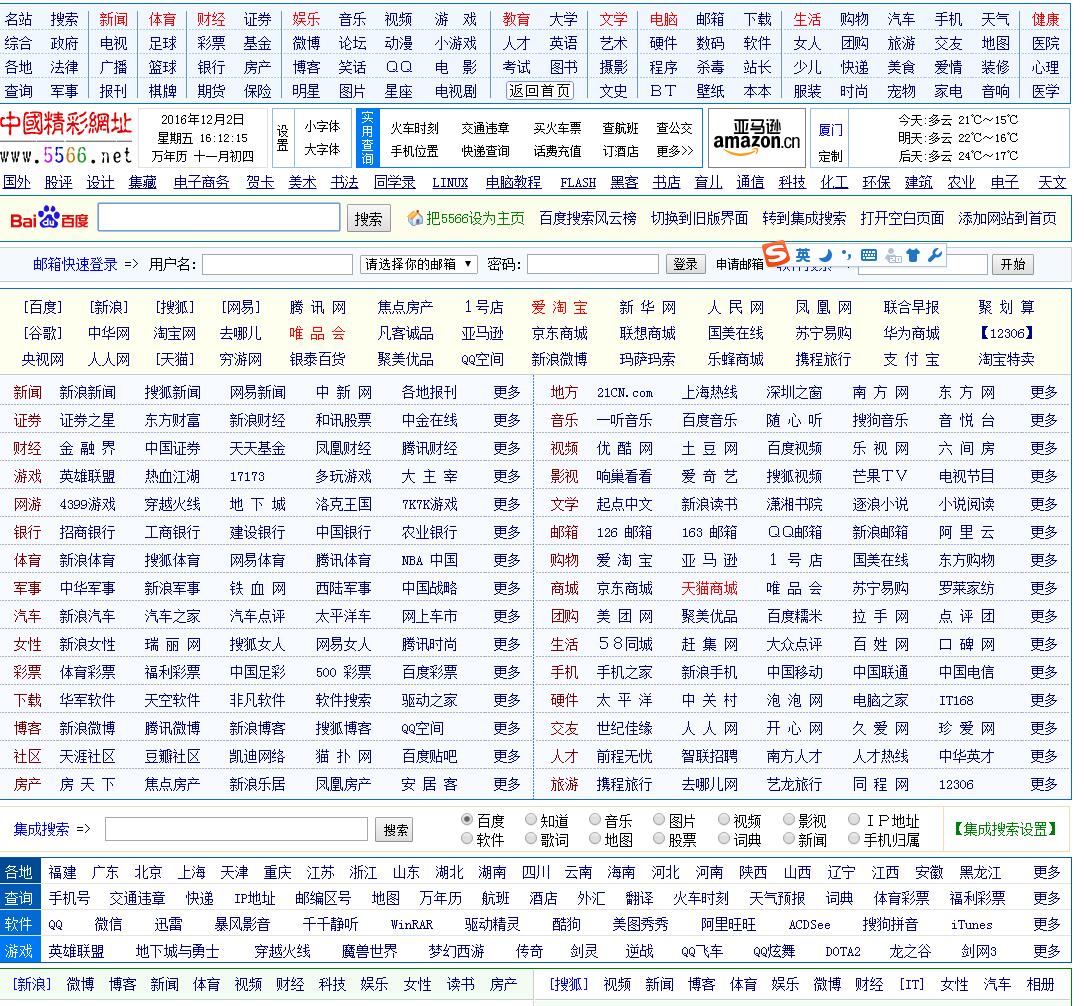
Task: Click the punctuation mode icon on Sogou bar
Action: pos(847,255)
